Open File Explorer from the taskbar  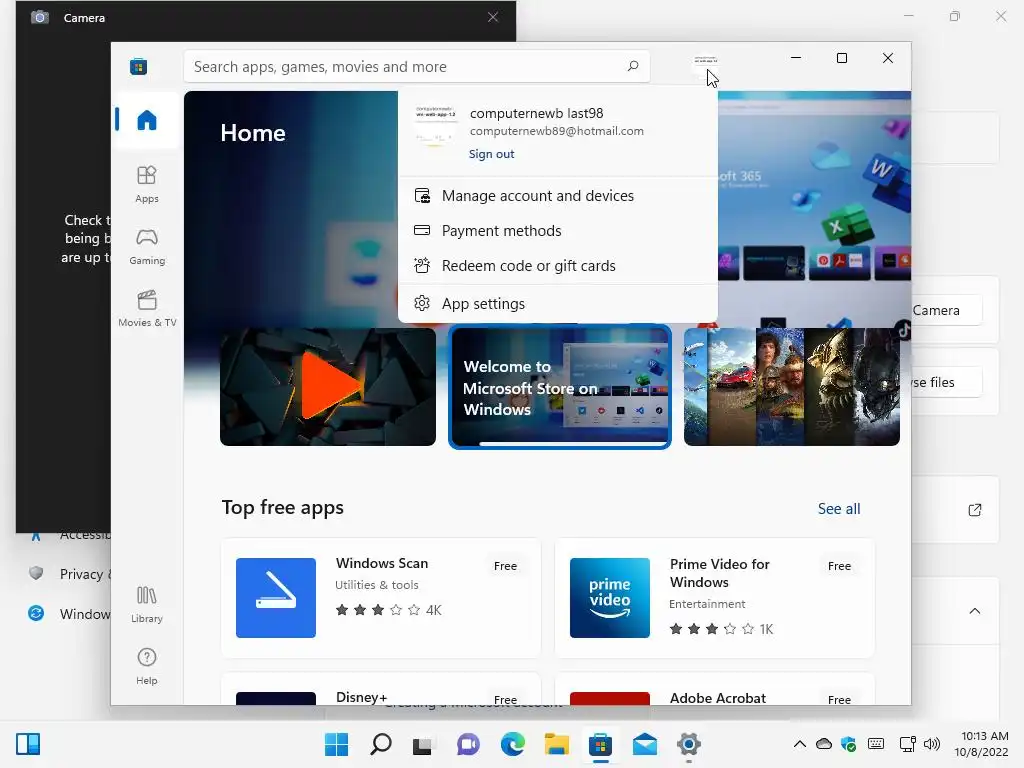pyautogui.click(x=557, y=744)
